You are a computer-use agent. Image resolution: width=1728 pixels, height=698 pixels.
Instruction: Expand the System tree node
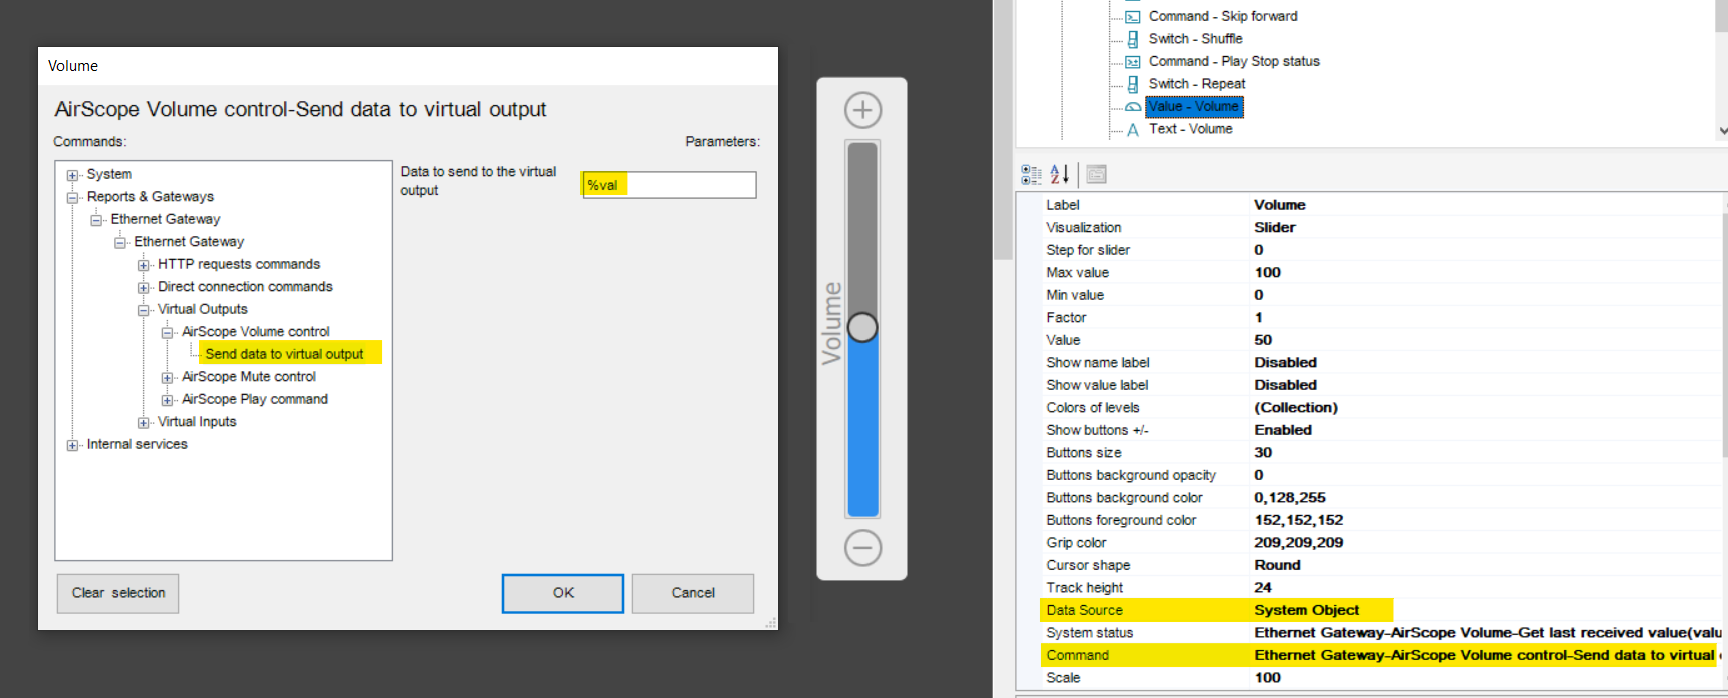[x=72, y=175]
